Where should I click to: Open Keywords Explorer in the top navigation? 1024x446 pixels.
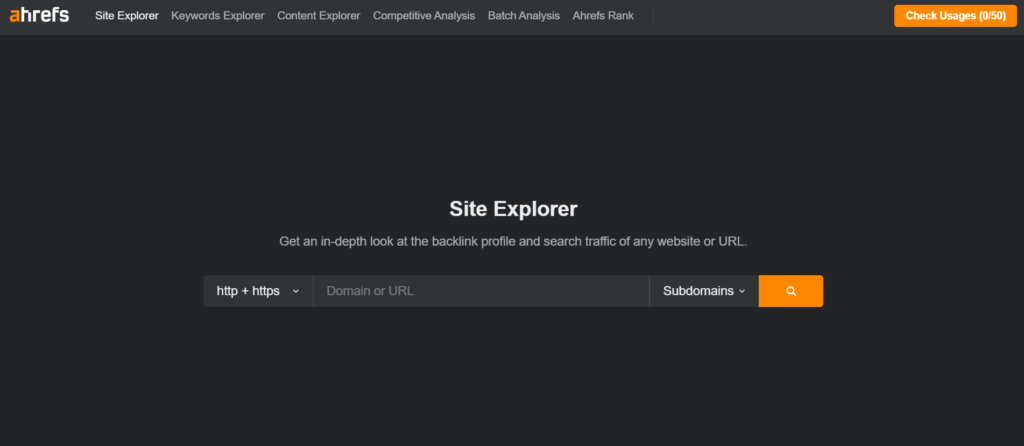(217, 16)
